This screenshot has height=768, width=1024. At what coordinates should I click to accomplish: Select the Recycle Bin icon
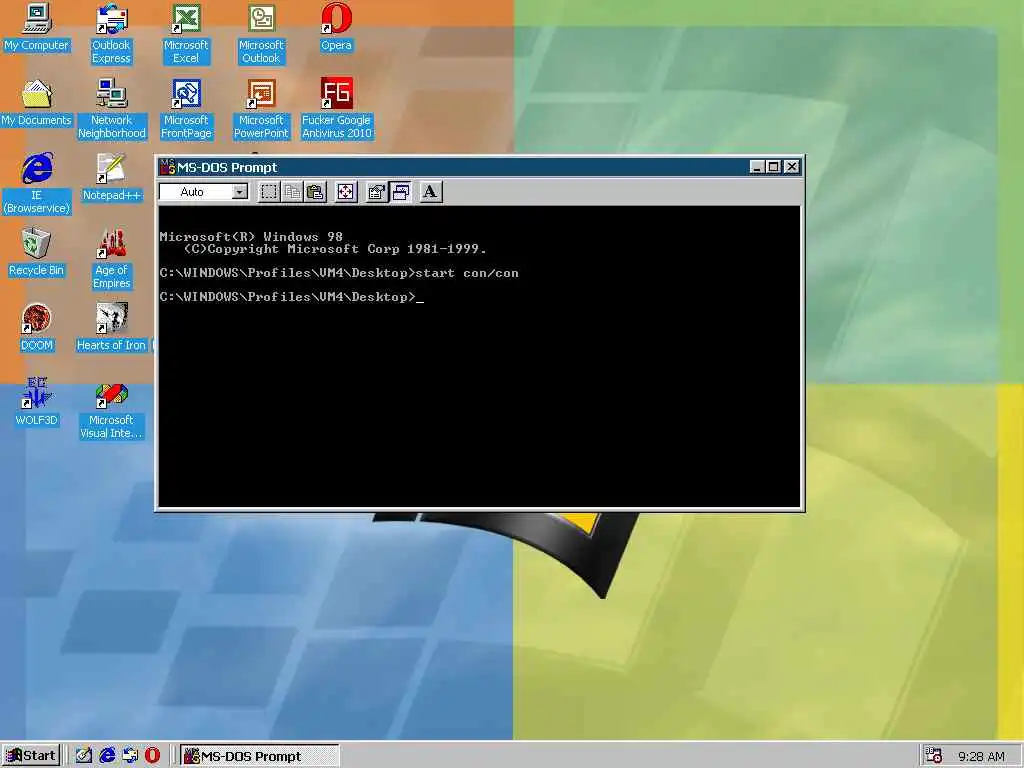coord(37,252)
